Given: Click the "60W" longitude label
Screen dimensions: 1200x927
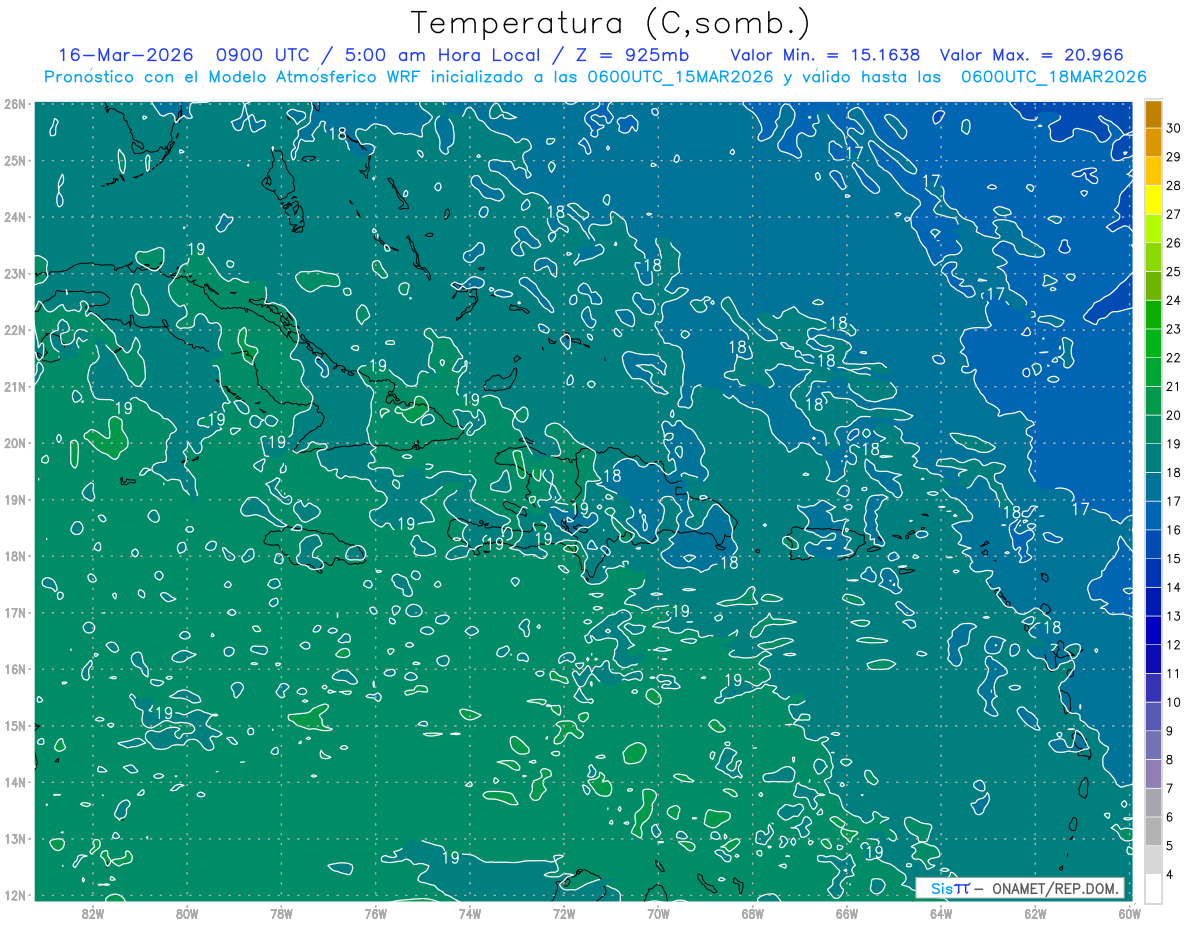Looking at the screenshot, I should point(1130,913).
